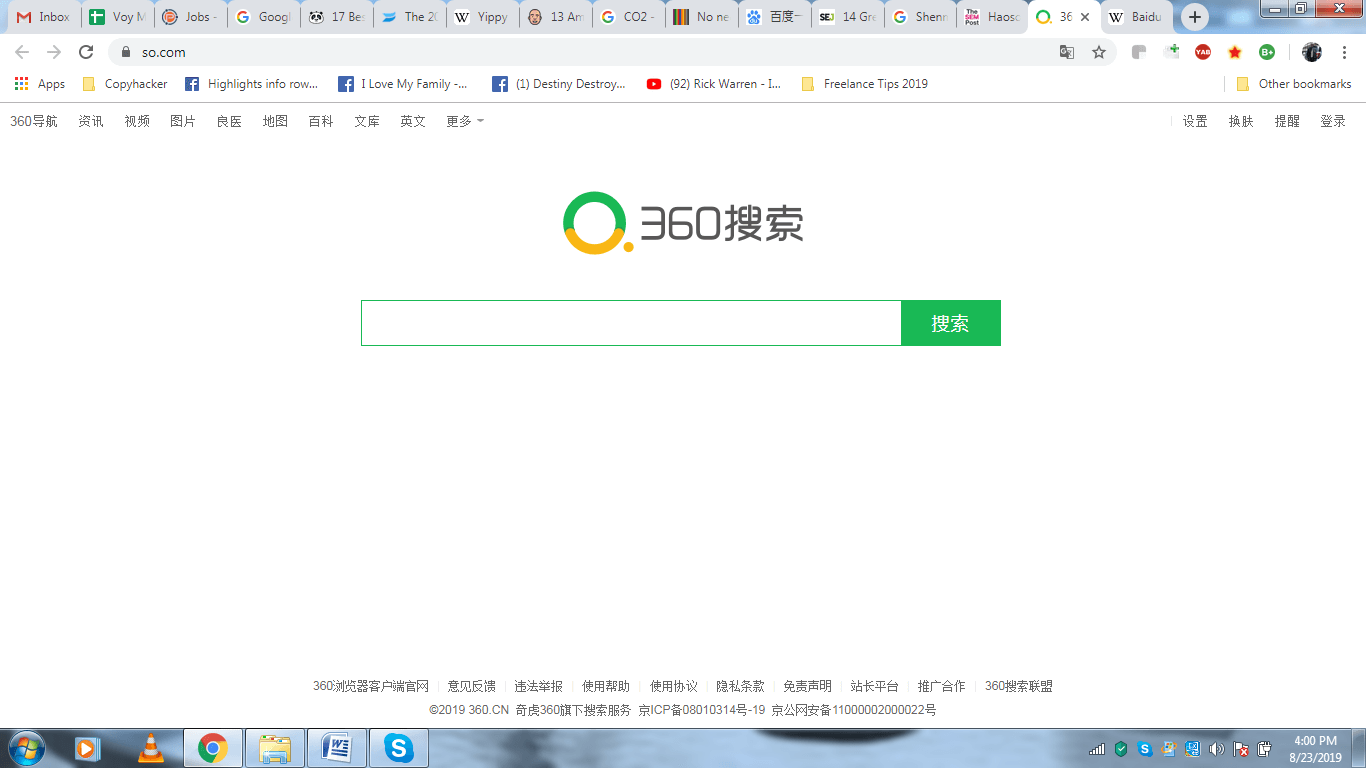This screenshot has height=768, width=1366.
Task: Reload the so.com page
Action: (86, 52)
